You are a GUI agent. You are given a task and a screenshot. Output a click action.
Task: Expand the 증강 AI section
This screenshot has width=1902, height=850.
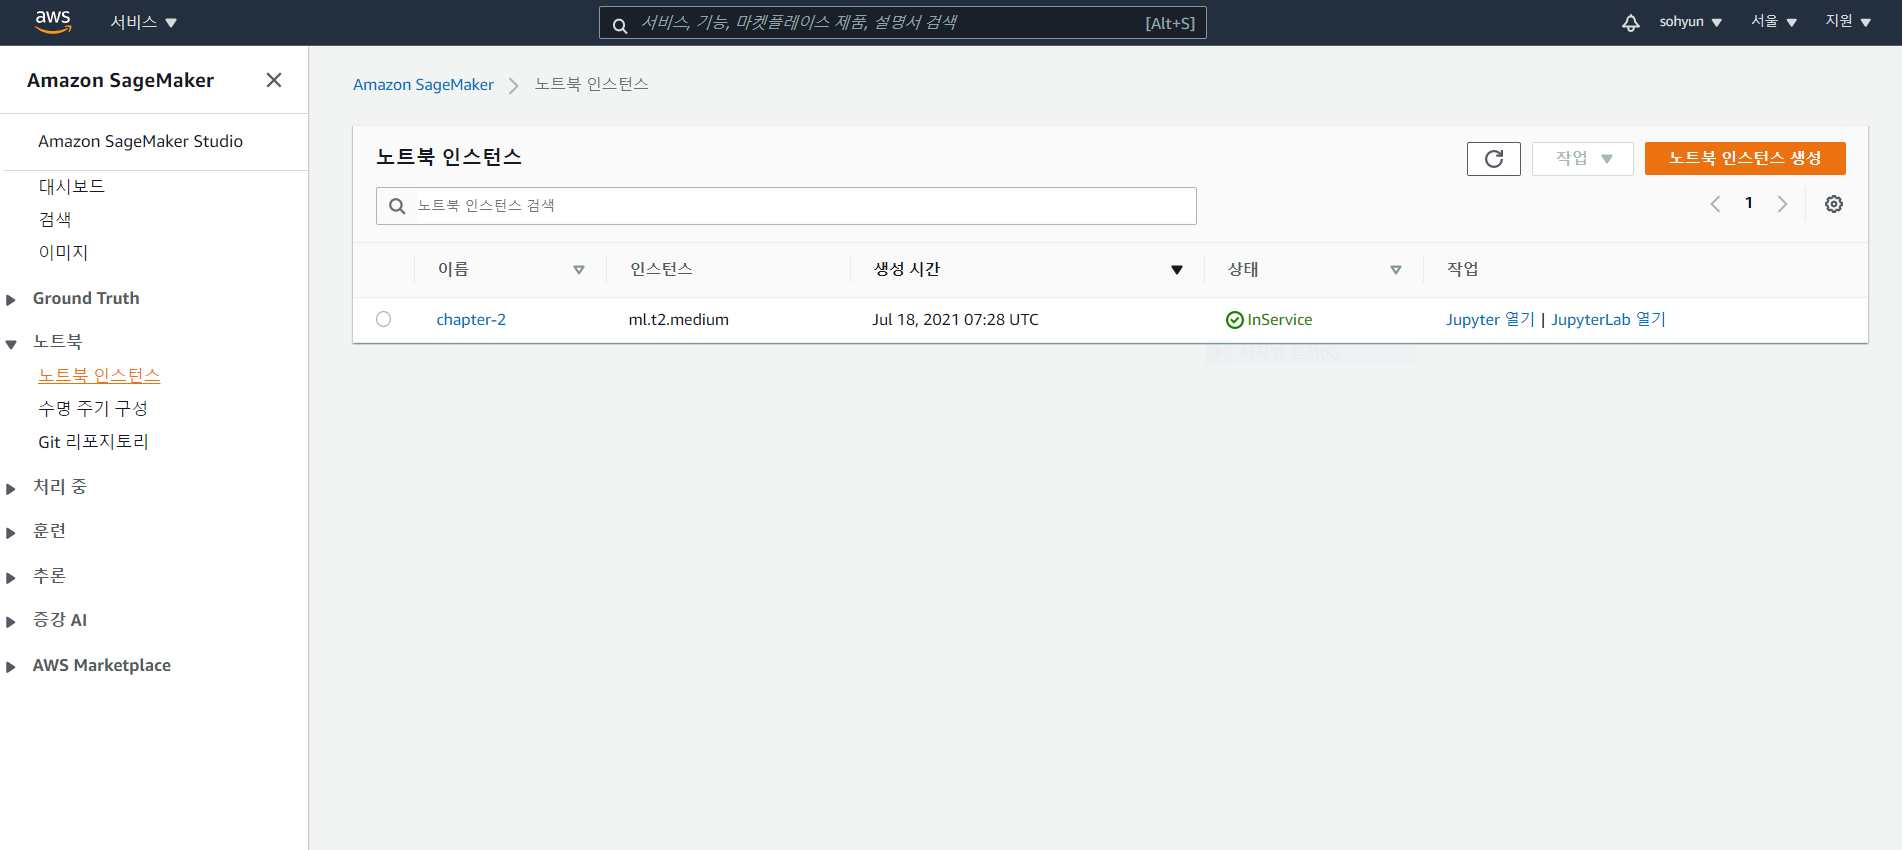pos(11,622)
